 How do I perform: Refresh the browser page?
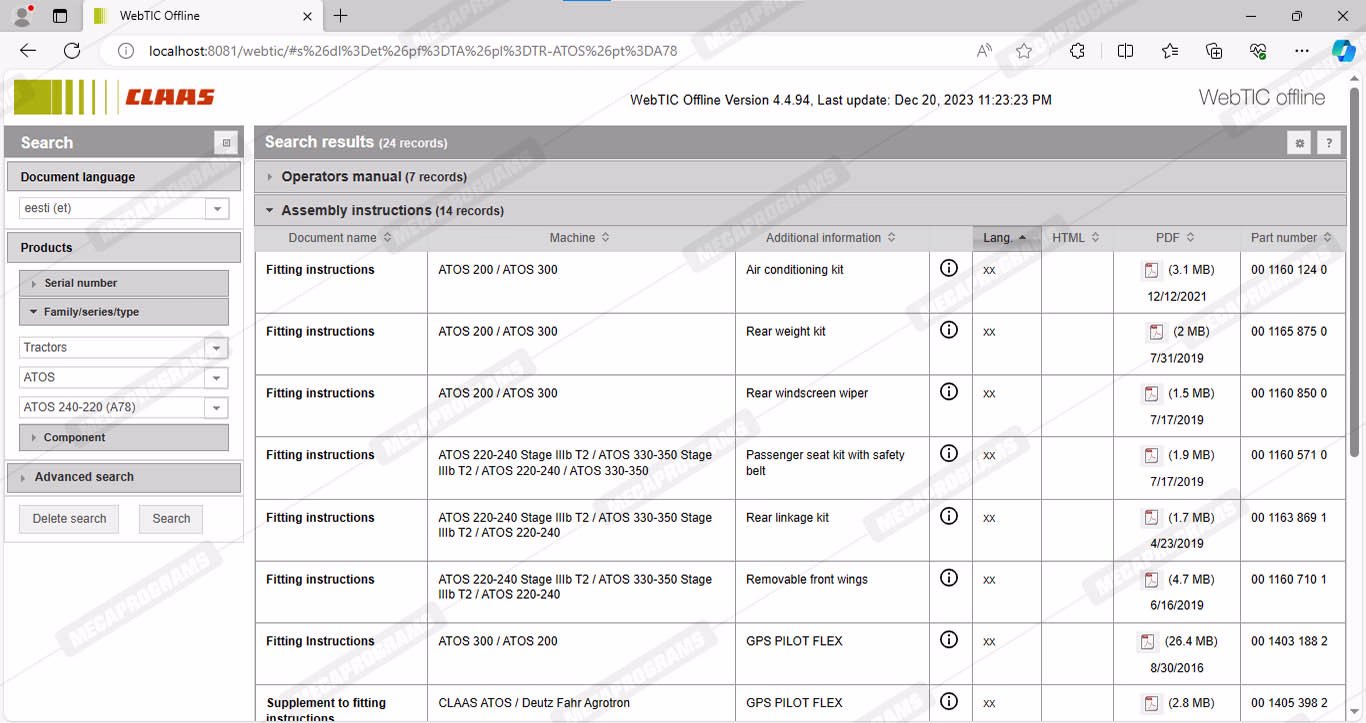(x=72, y=51)
